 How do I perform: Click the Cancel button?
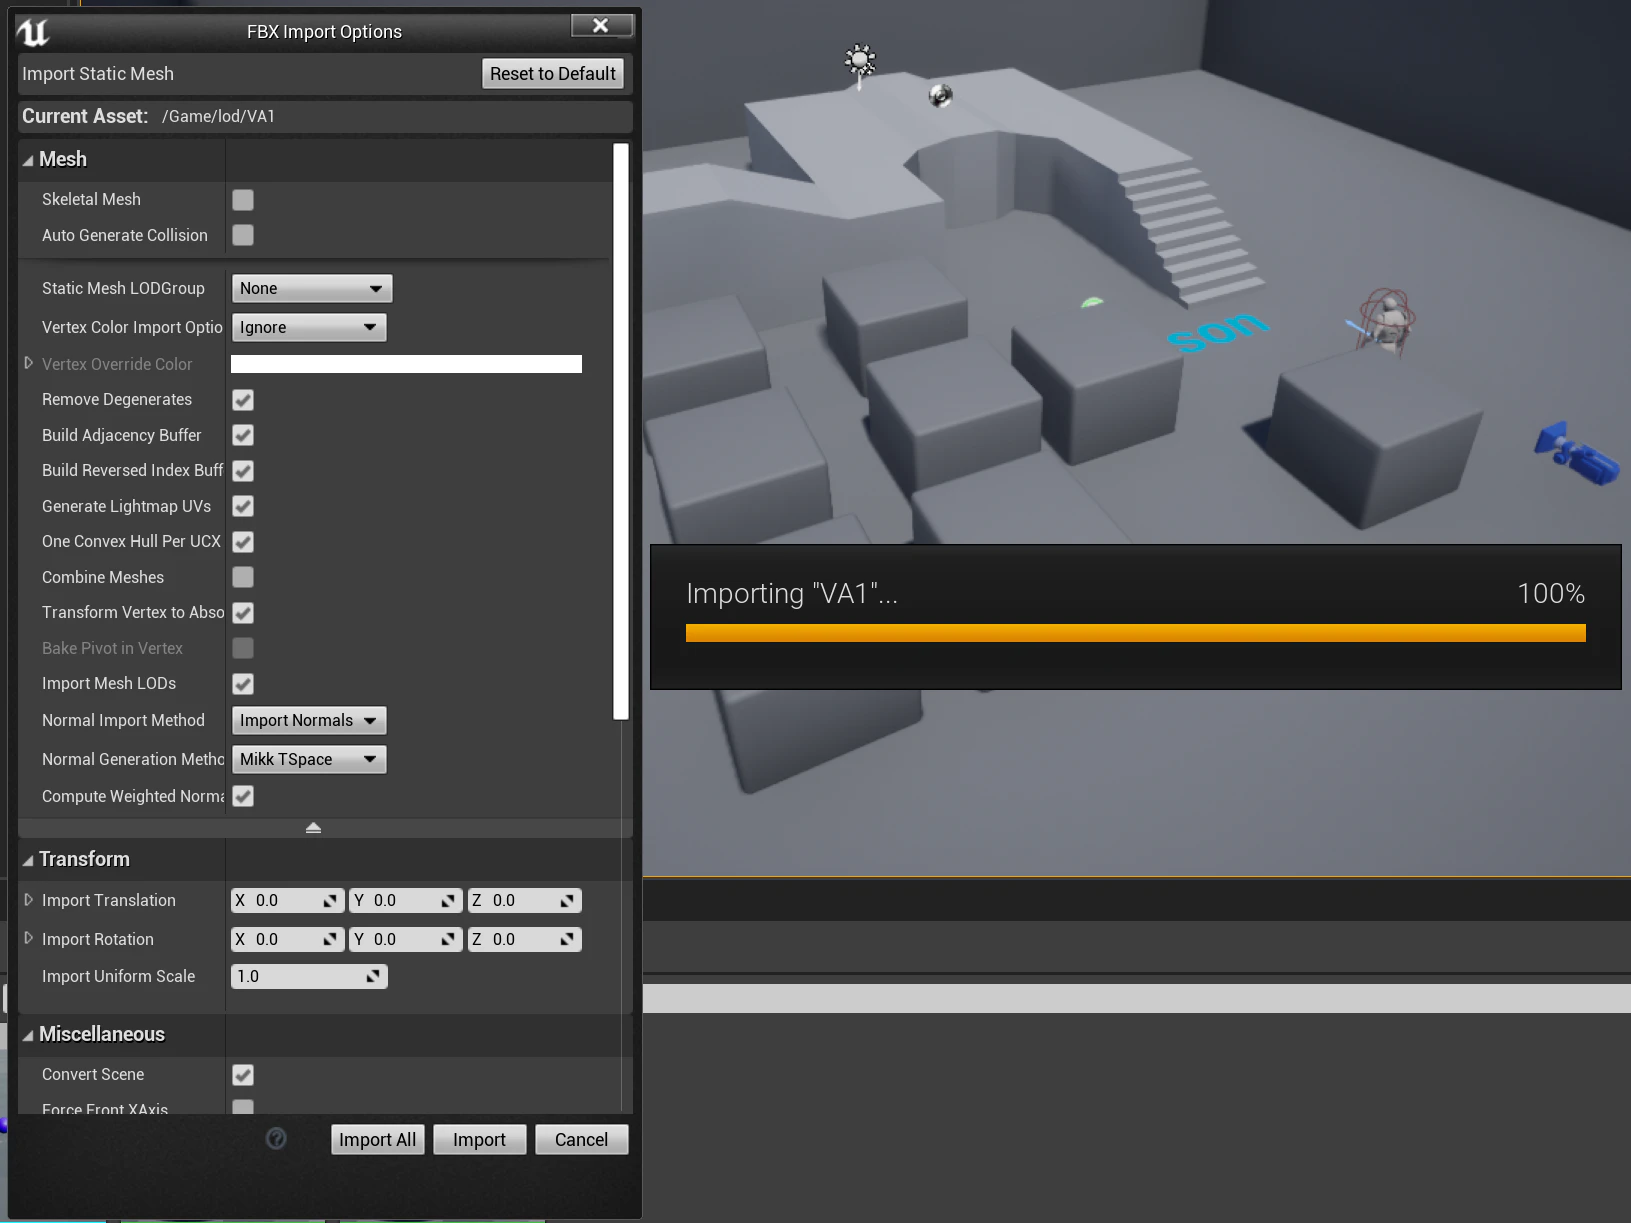coord(581,1140)
